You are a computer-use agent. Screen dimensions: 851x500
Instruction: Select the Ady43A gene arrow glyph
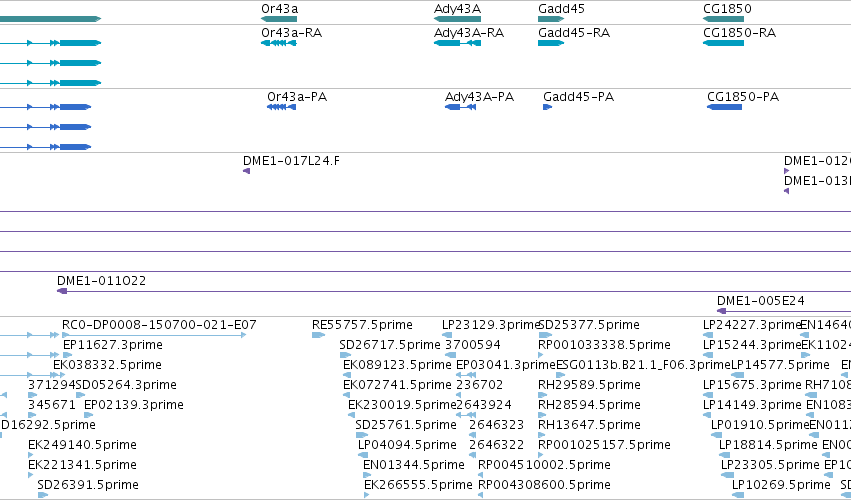click(x=457, y=19)
